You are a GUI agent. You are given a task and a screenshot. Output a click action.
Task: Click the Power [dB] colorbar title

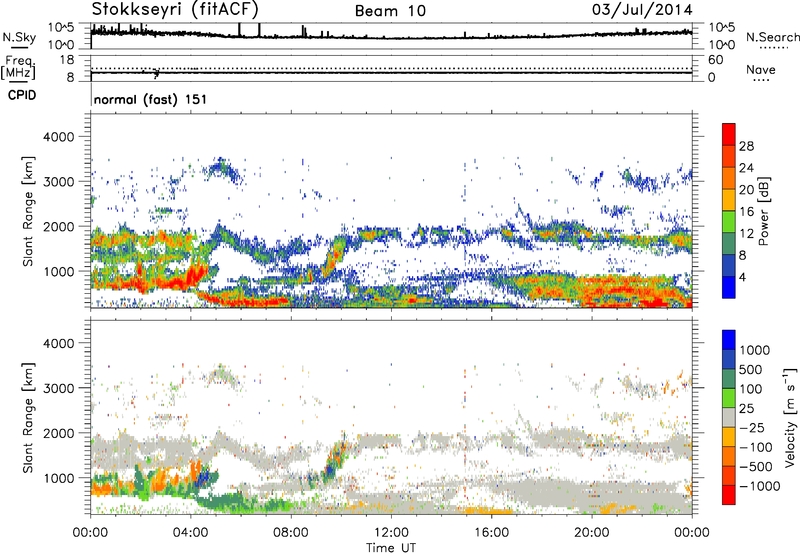coord(764,211)
